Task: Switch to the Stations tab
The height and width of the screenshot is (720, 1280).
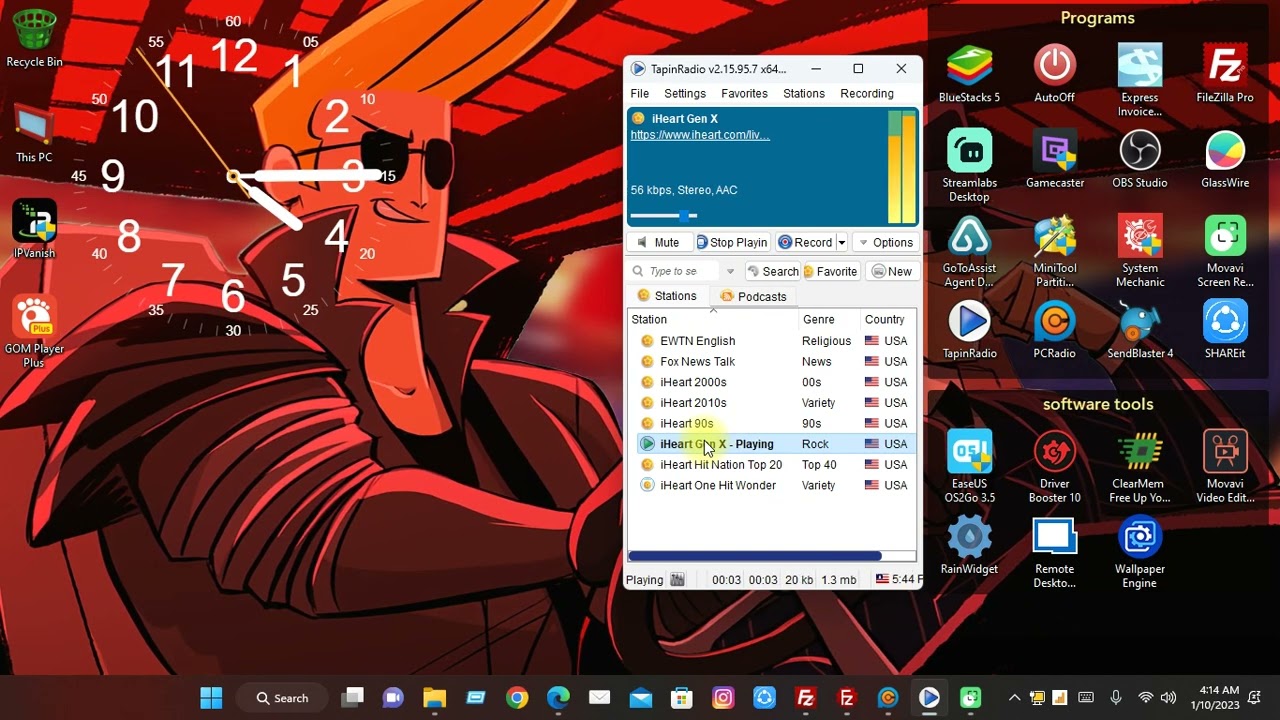Action: [x=667, y=296]
